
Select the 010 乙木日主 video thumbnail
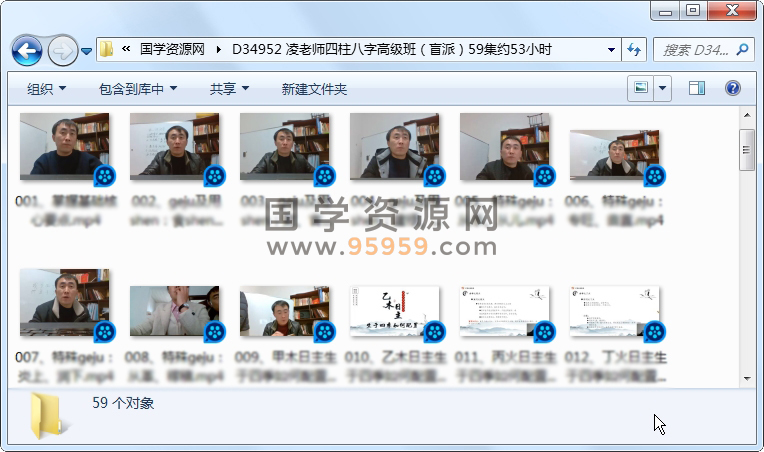click(394, 312)
